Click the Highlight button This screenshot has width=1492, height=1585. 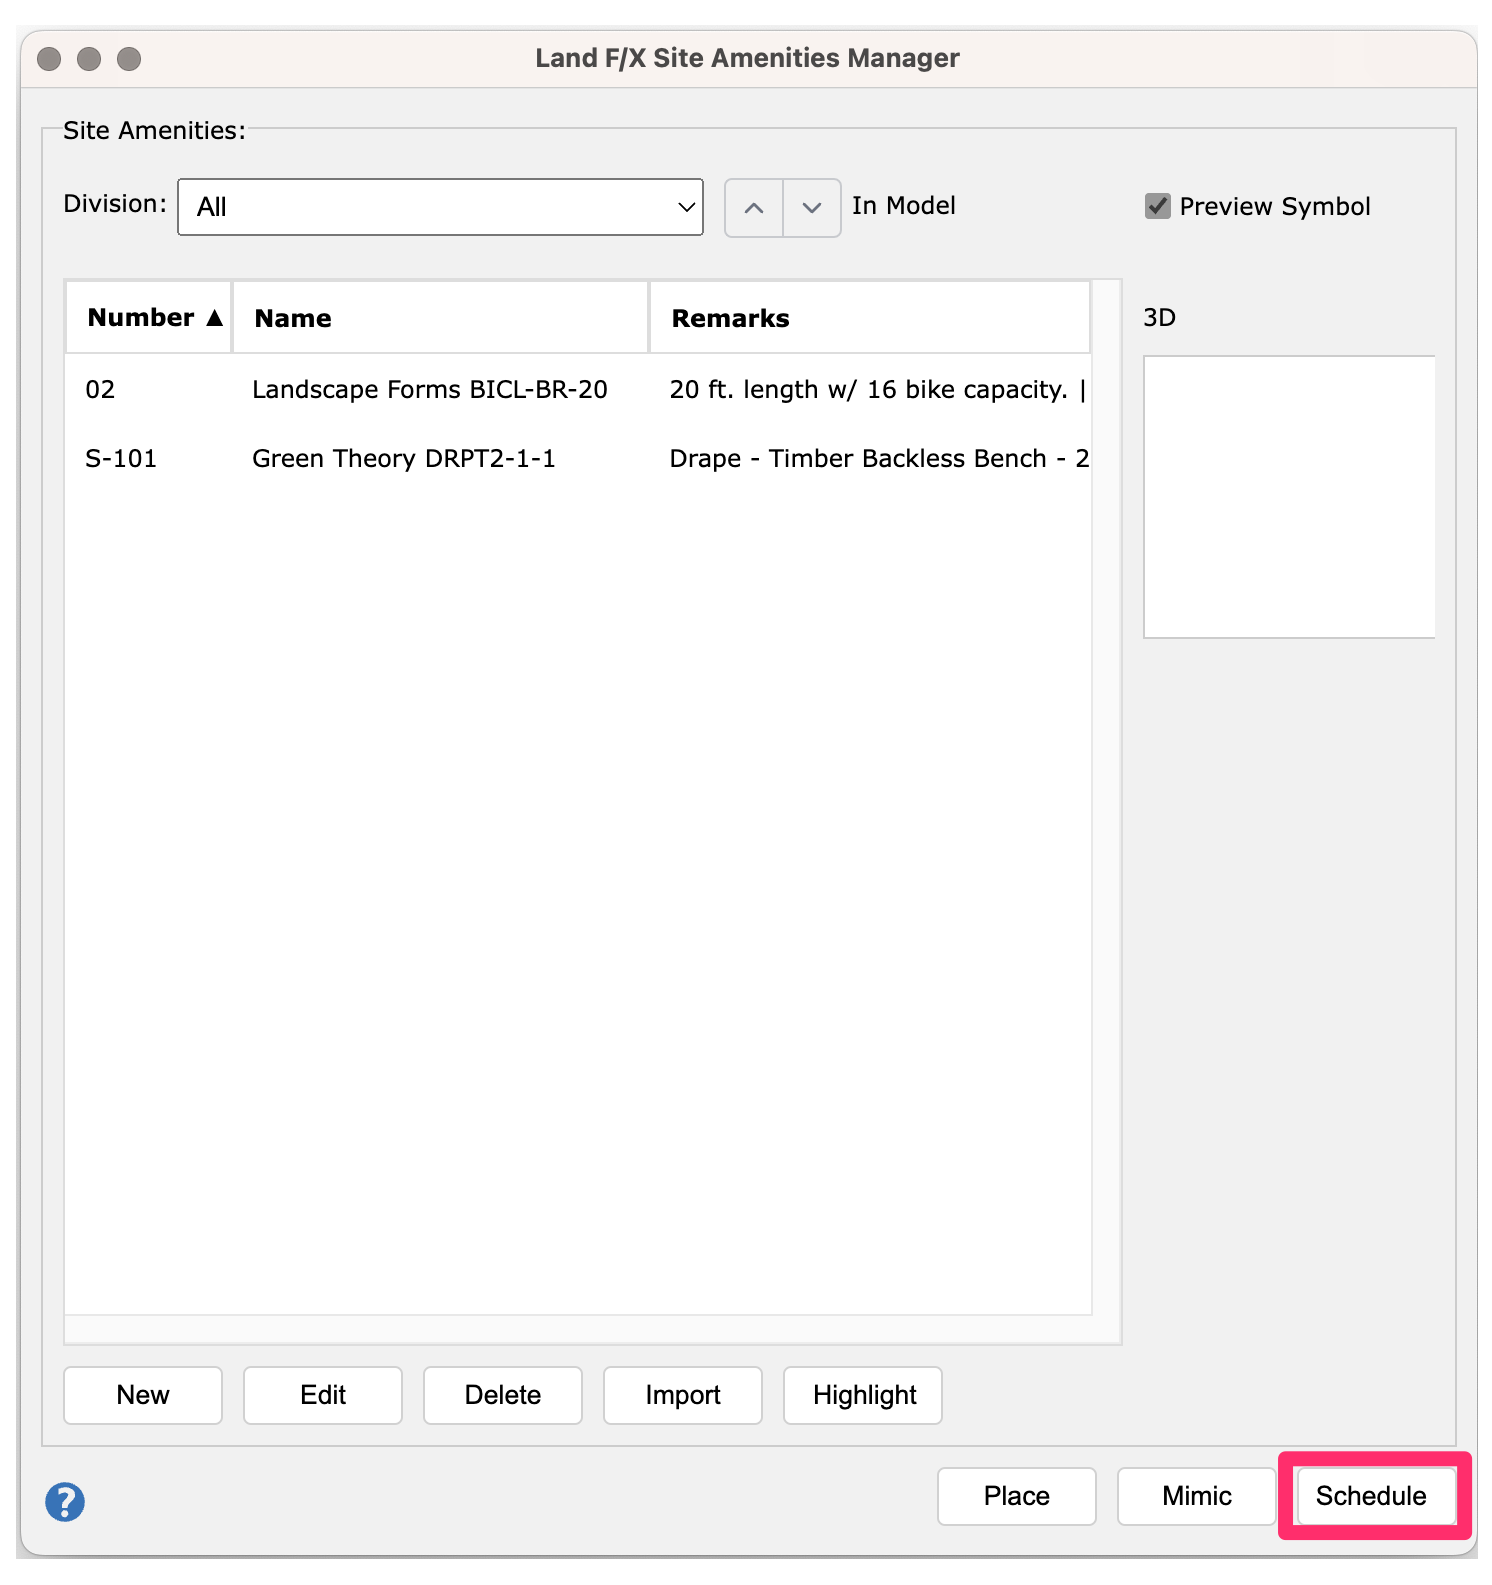coord(863,1395)
